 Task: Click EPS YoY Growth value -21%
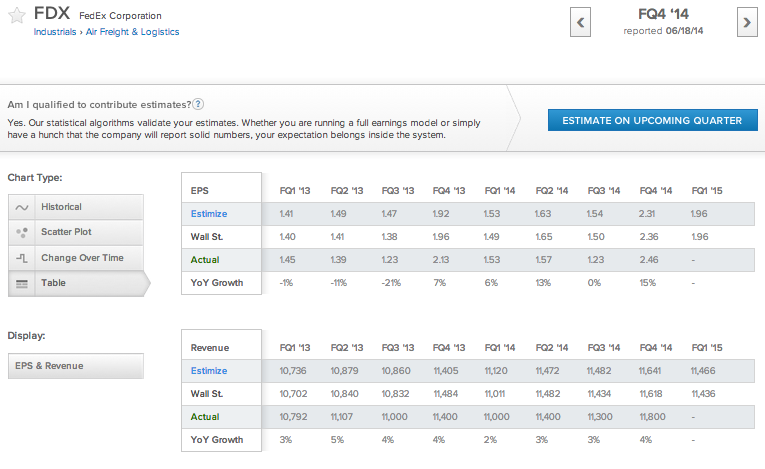point(391,283)
